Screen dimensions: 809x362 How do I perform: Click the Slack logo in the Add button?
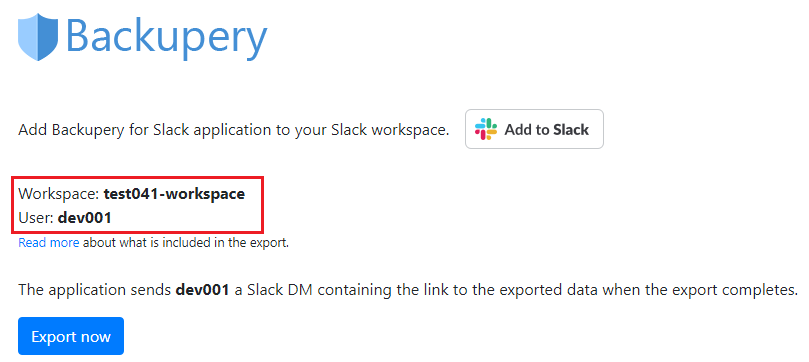(x=486, y=129)
